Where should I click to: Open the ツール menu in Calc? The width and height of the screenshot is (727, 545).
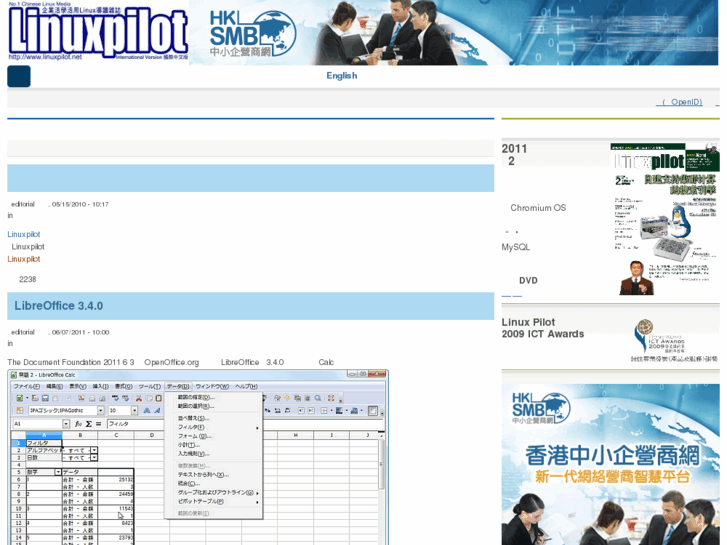(150, 386)
